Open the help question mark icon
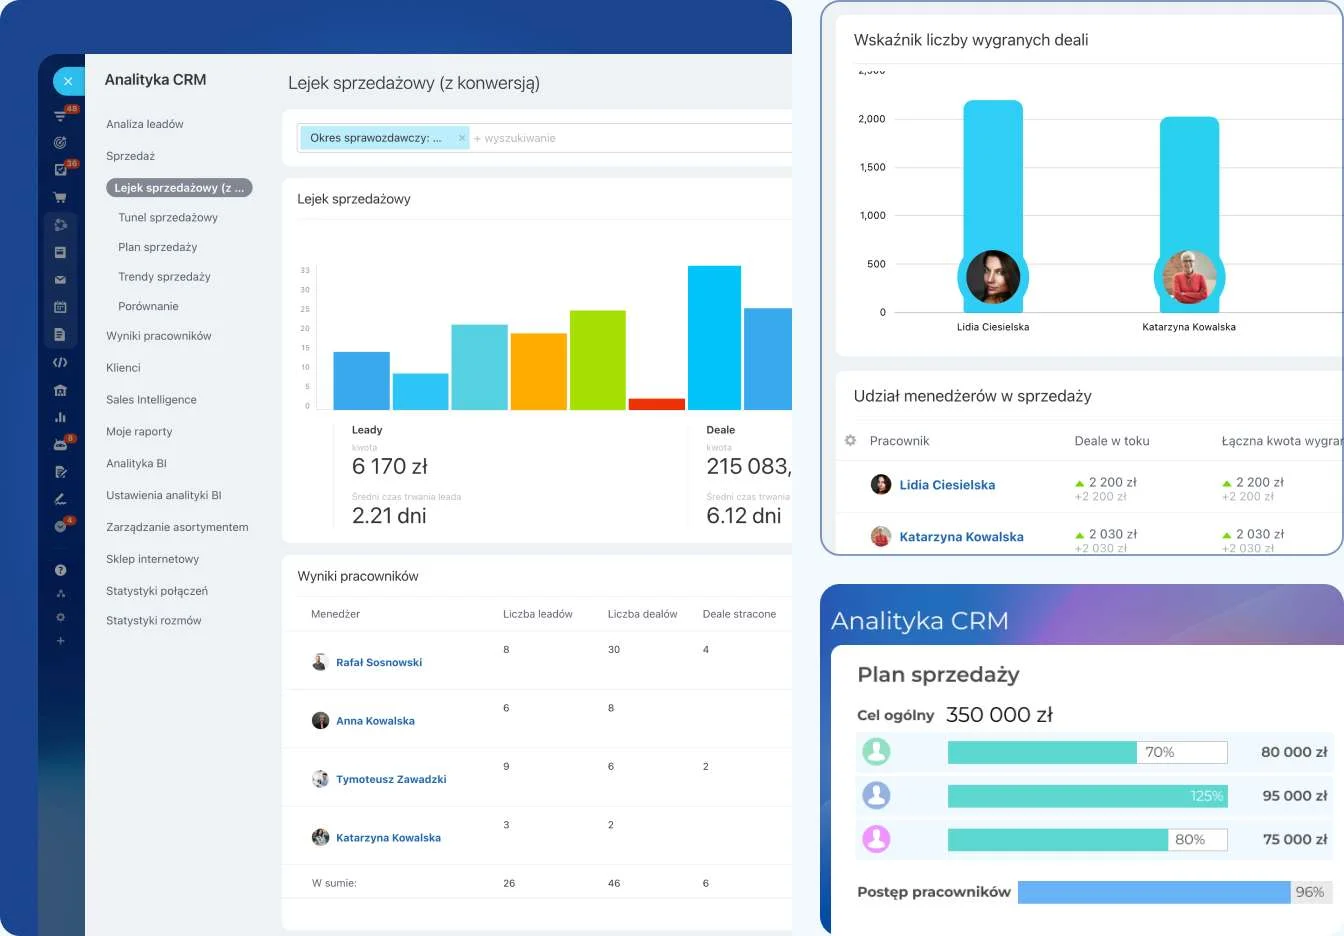The image size is (1344, 936). pos(60,570)
